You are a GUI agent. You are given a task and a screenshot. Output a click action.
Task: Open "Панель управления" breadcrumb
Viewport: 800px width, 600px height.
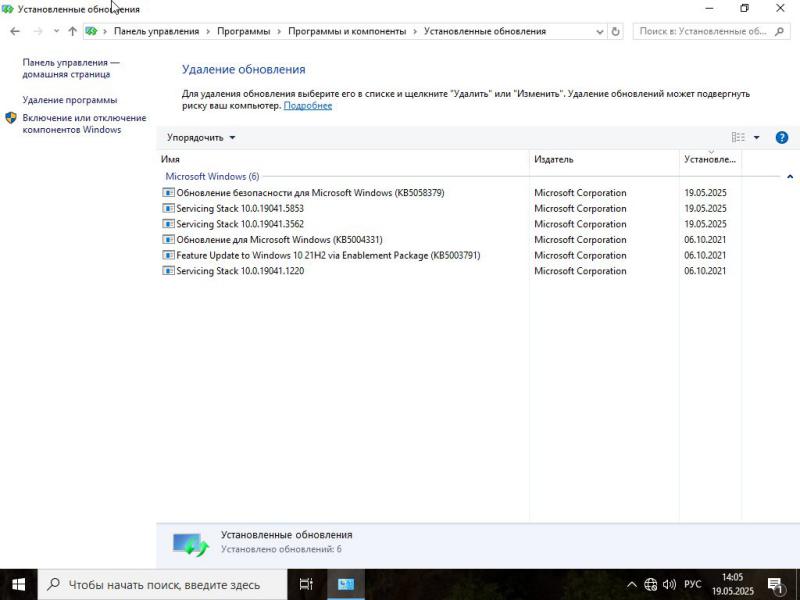coord(156,31)
